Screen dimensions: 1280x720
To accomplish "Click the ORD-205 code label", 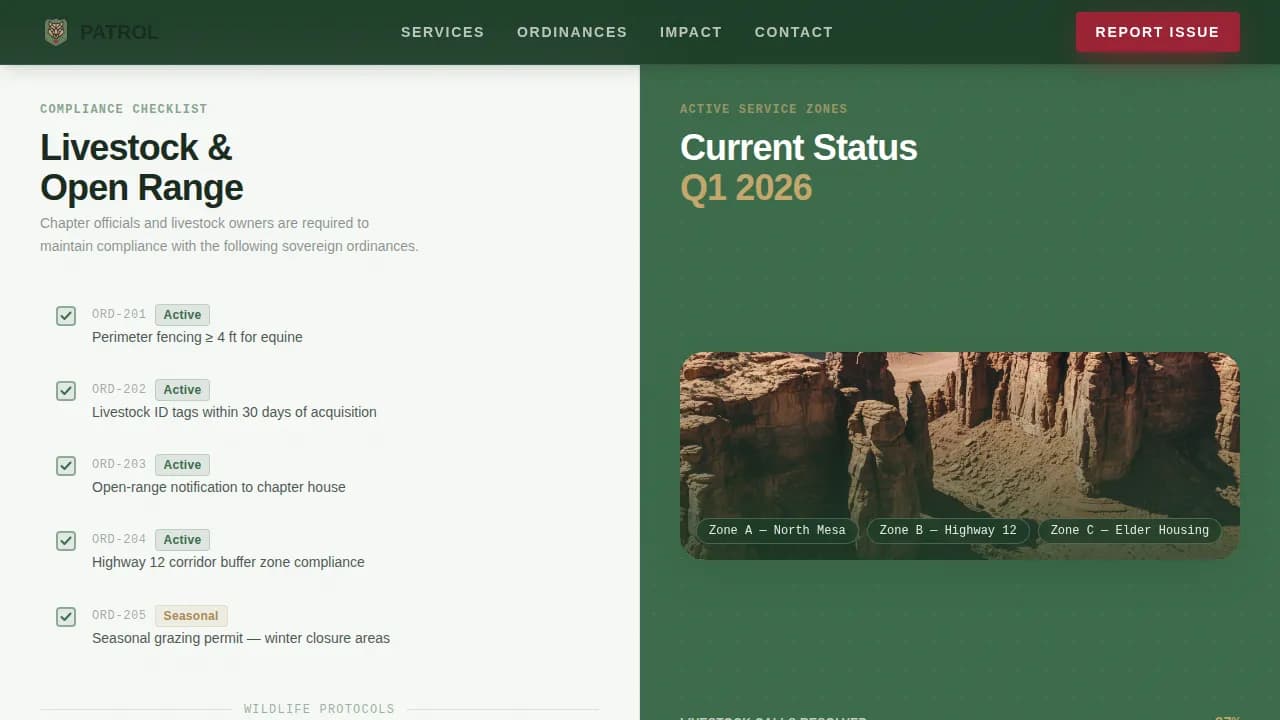I will [x=119, y=616].
